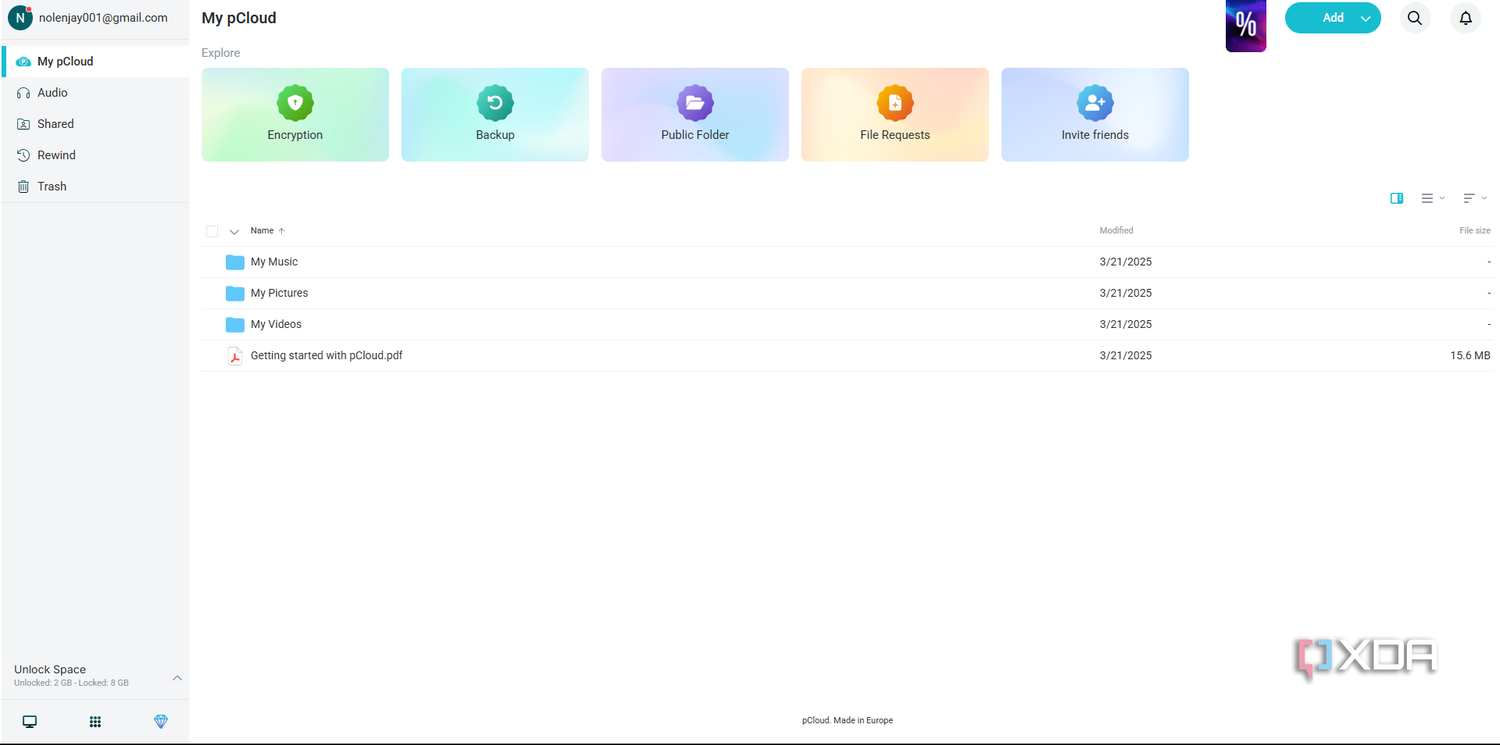Click the Trash bin icon in sidebar

point(24,187)
